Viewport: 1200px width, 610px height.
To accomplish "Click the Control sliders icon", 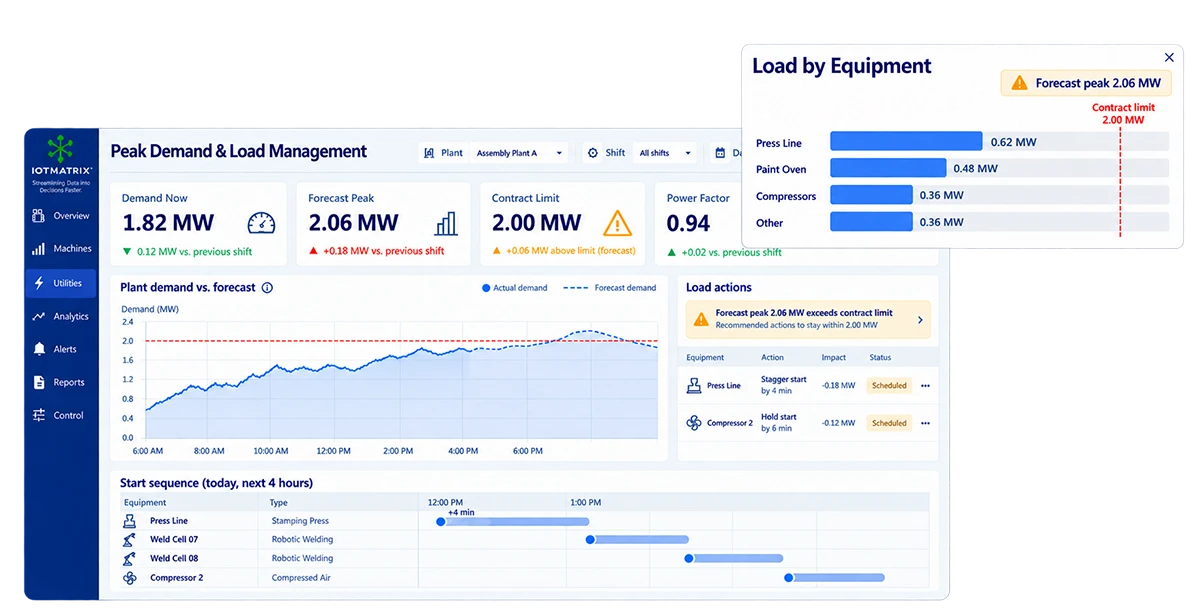I will tap(39, 416).
